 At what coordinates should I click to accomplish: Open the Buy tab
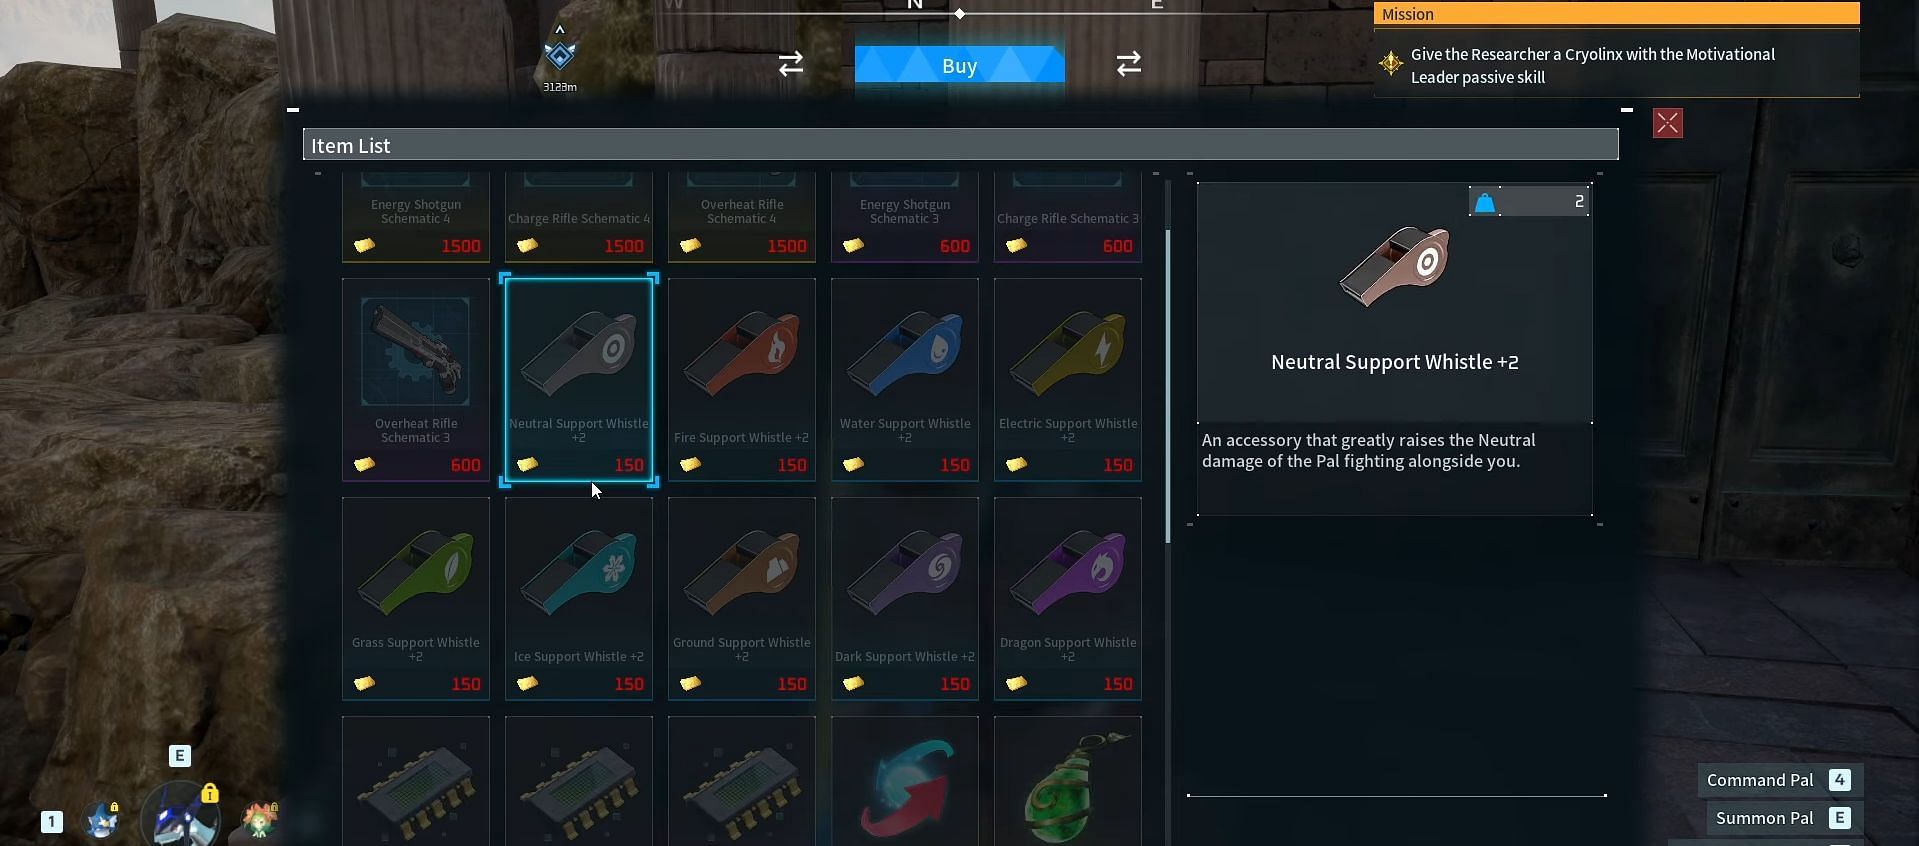960,65
